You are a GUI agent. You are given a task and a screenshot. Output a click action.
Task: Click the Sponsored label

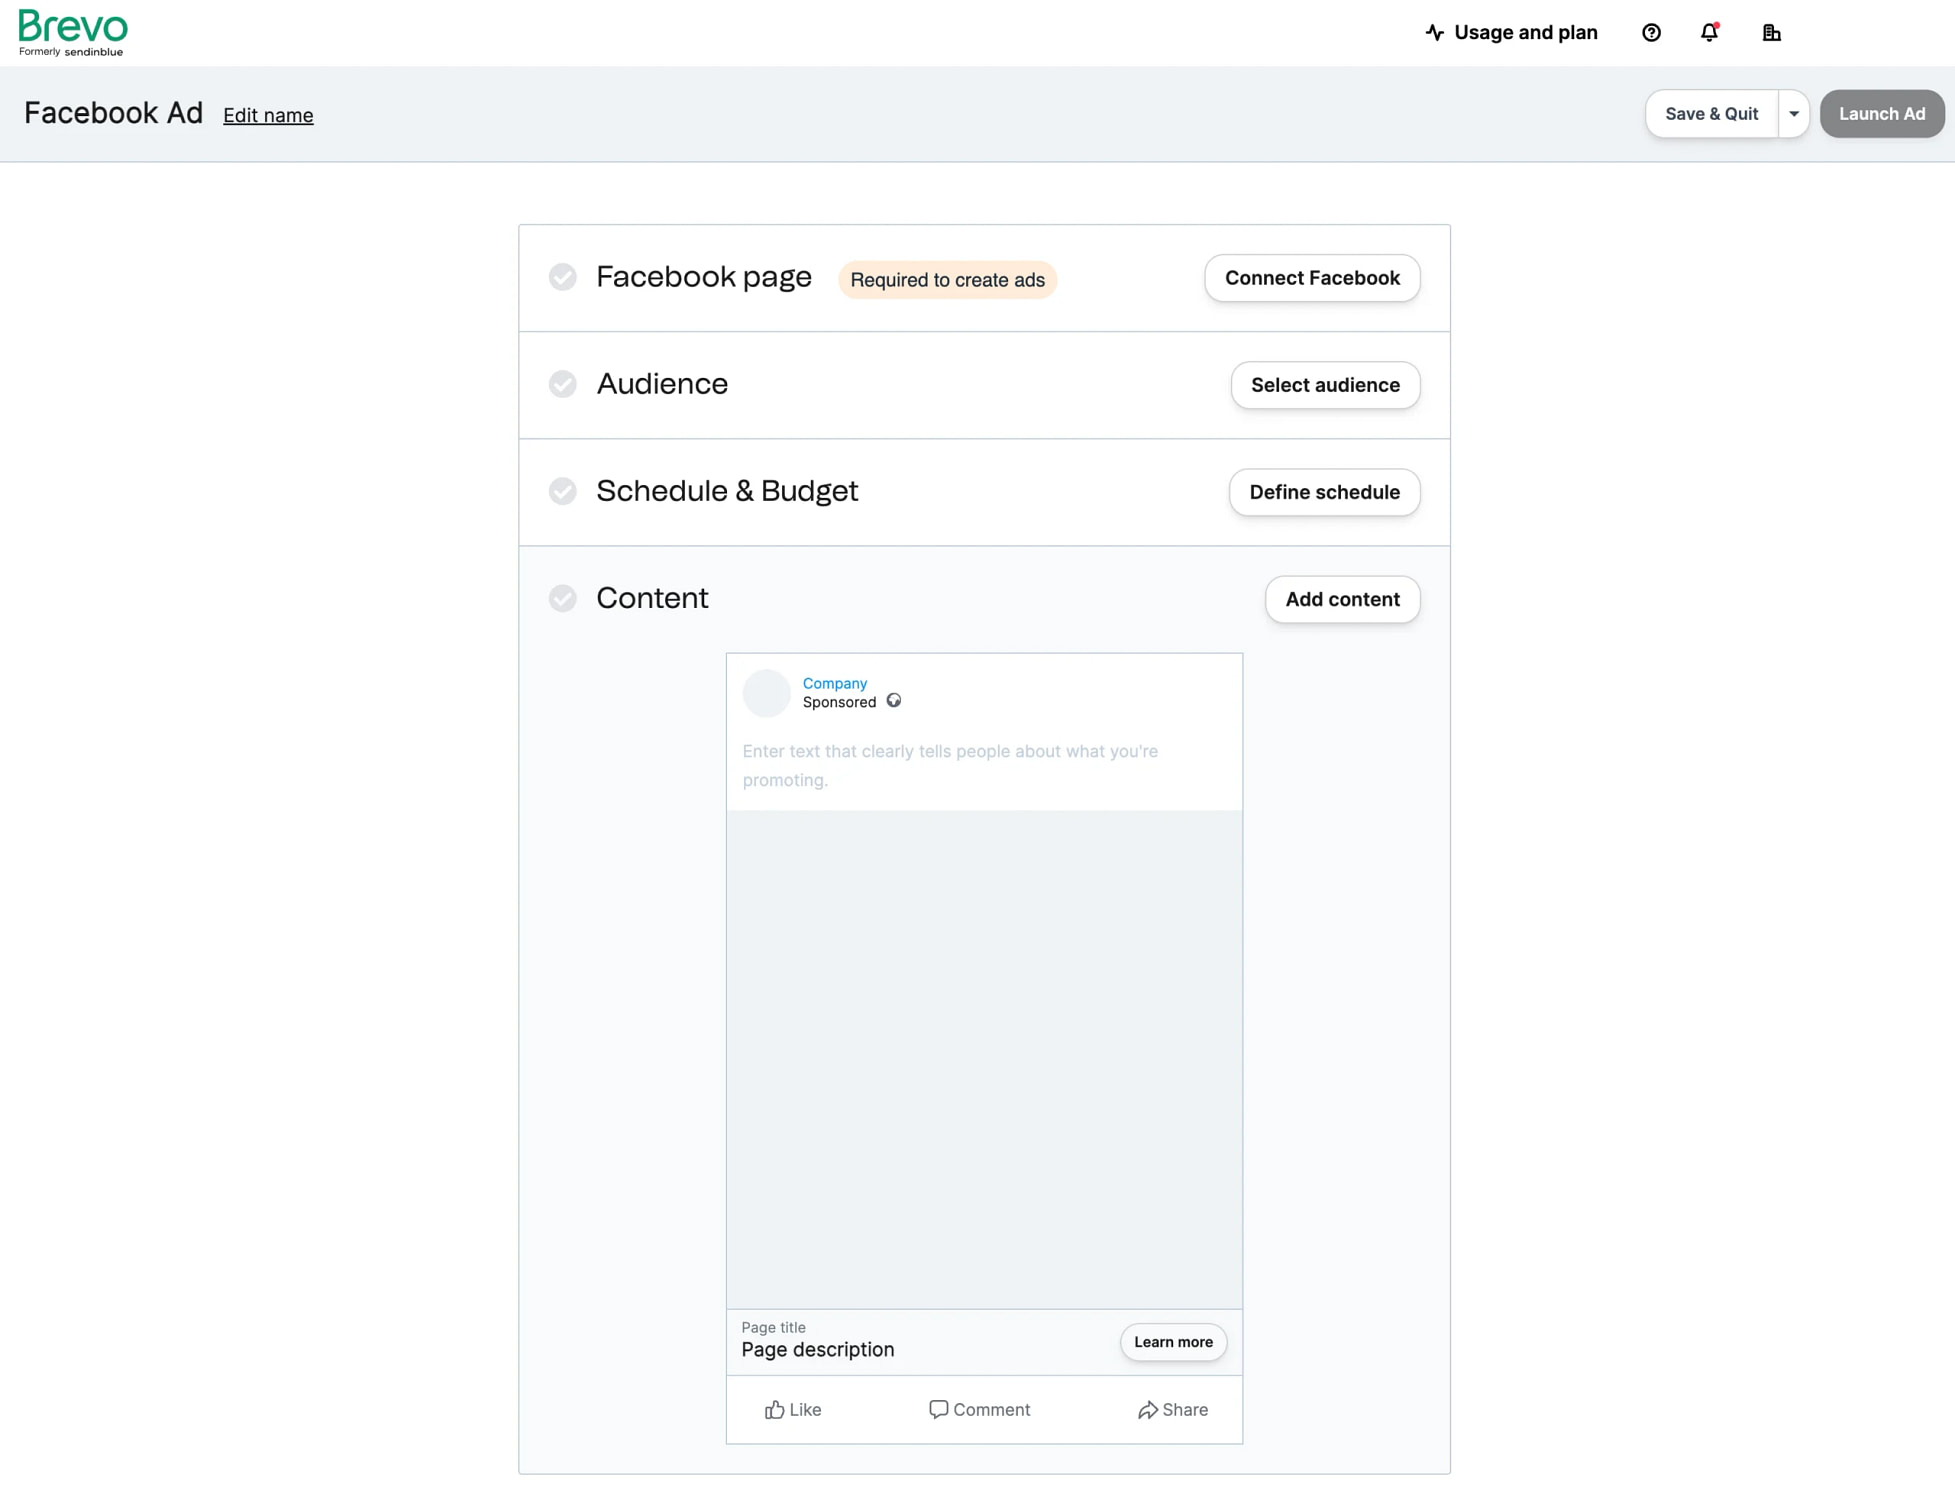click(x=839, y=702)
